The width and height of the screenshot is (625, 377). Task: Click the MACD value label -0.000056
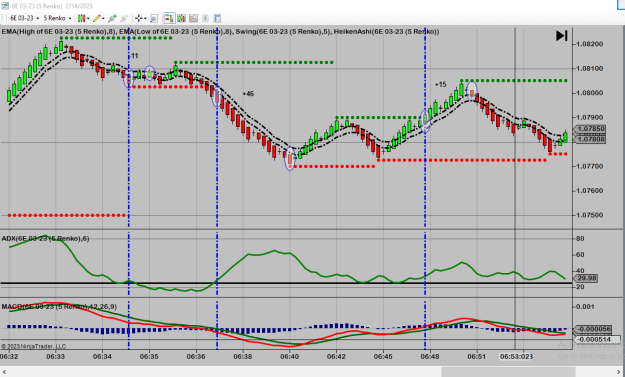point(593,329)
